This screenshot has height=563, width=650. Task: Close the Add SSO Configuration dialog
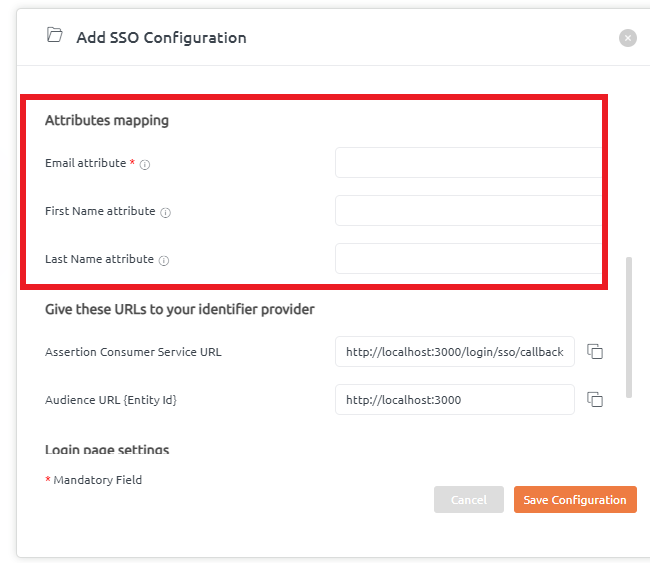628,38
